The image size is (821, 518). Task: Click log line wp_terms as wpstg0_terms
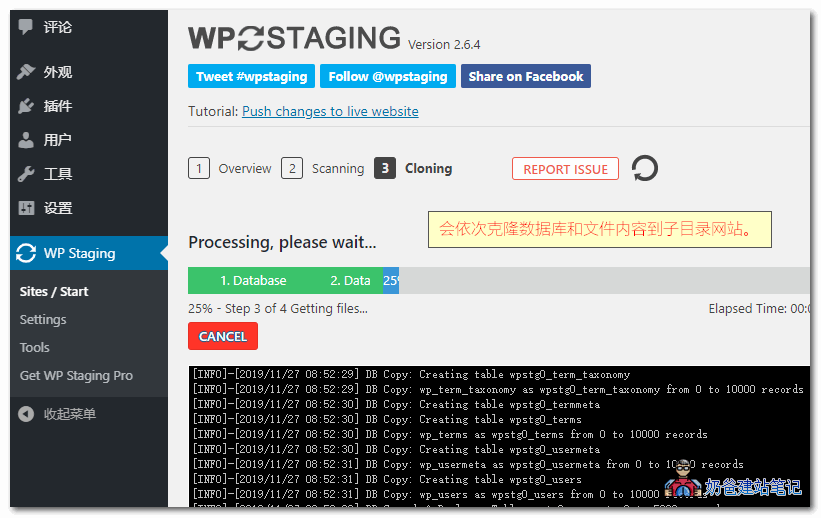click(x=450, y=434)
